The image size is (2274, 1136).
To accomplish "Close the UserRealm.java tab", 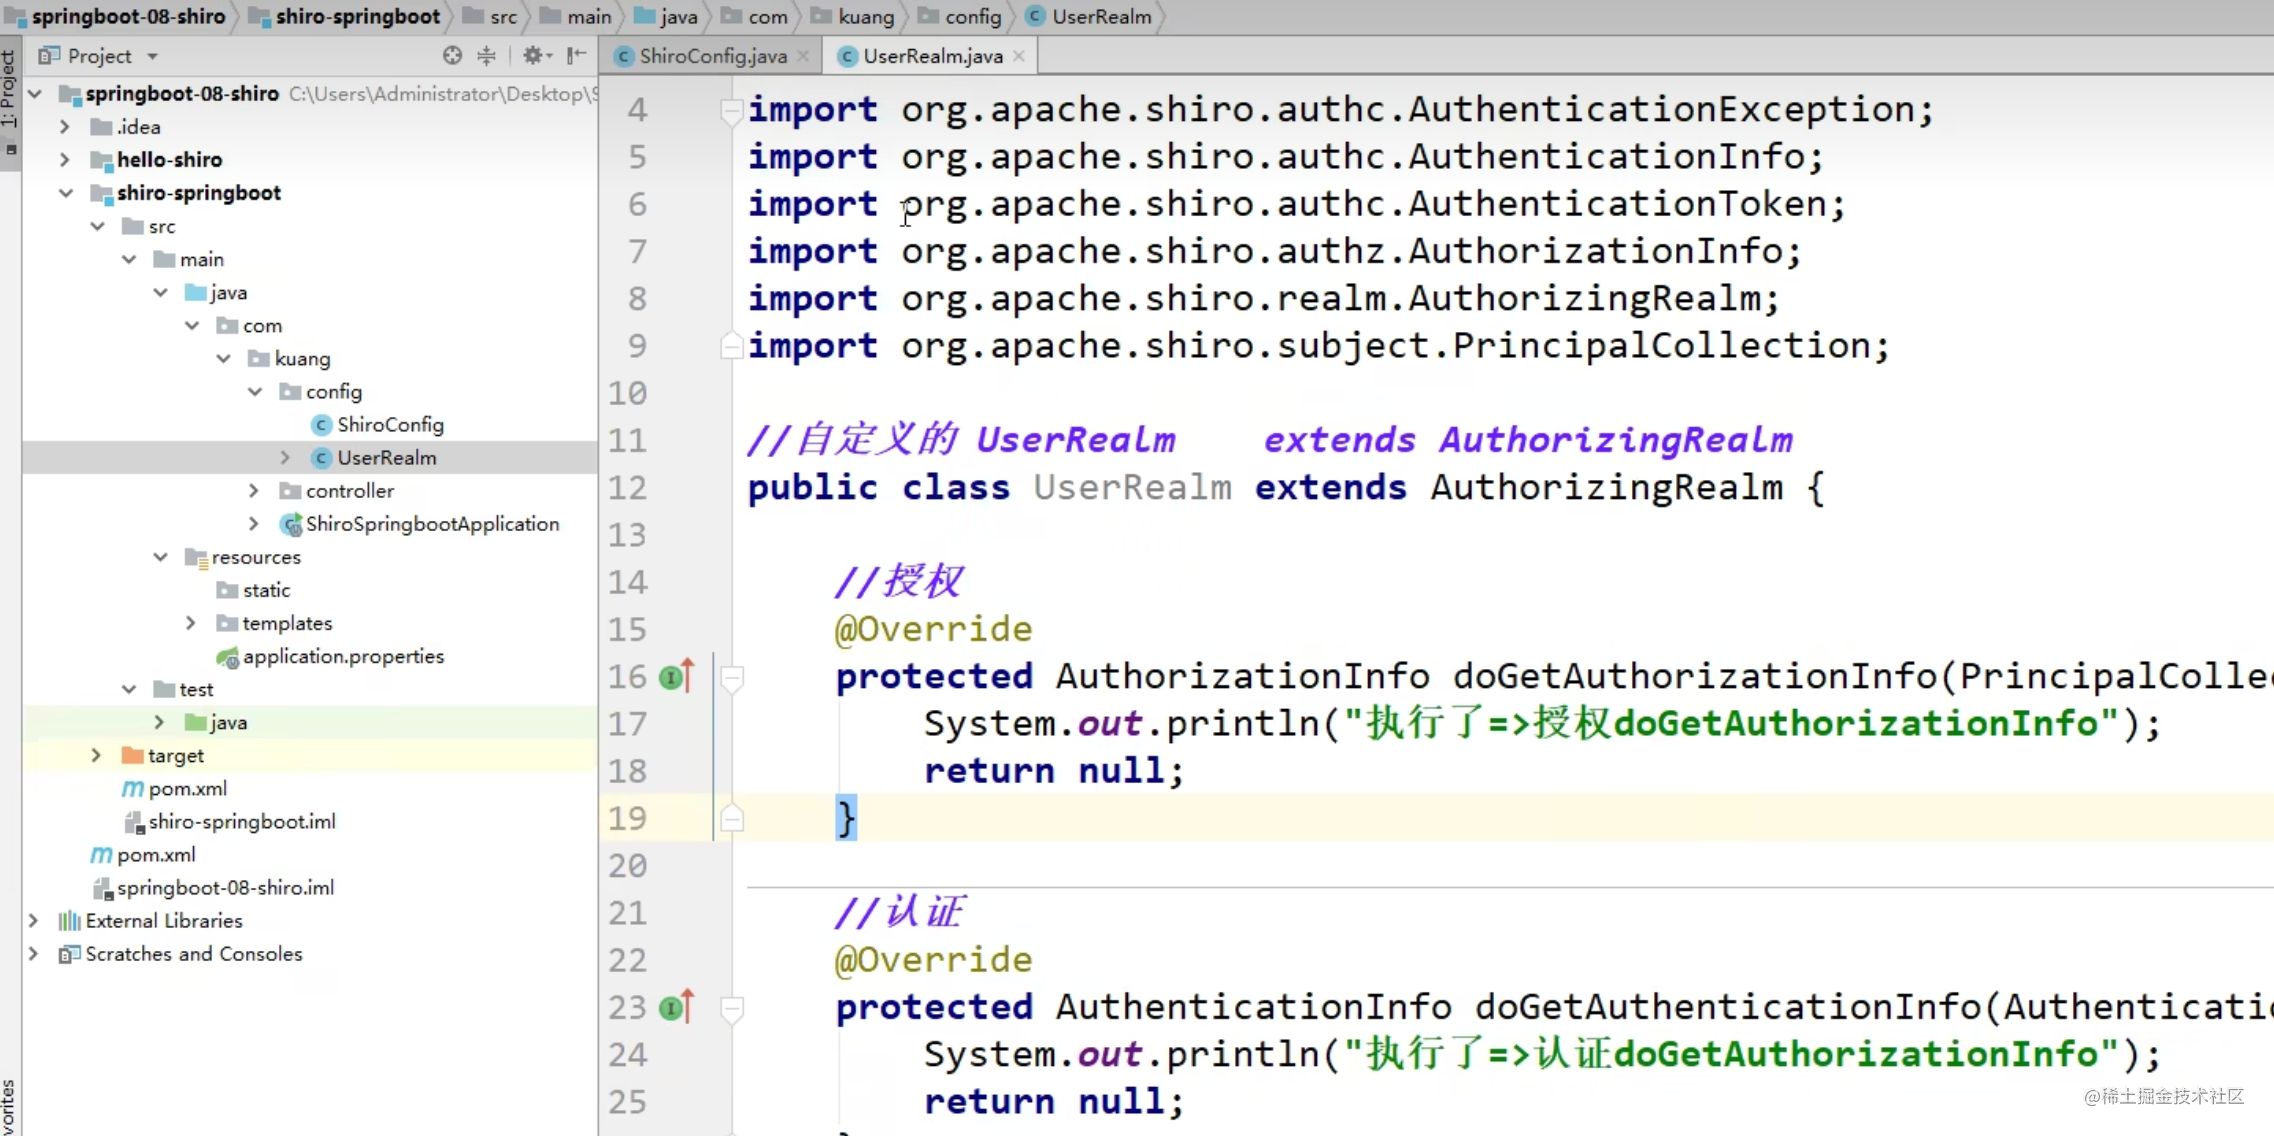I will 1019,57.
